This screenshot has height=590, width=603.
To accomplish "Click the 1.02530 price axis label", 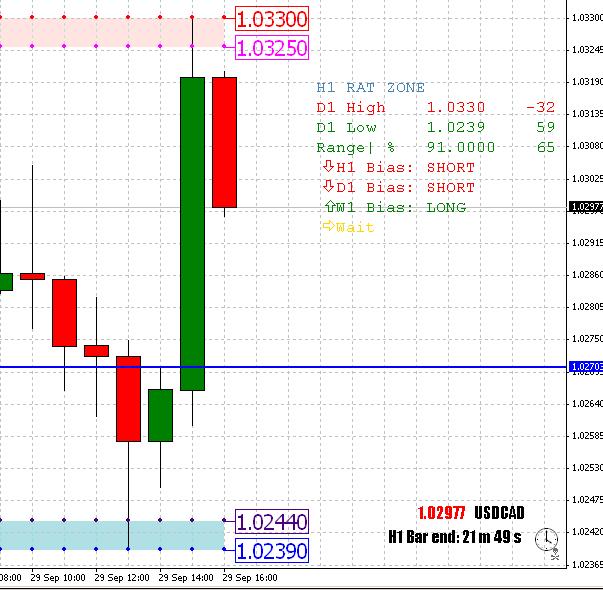I will click(x=587, y=468).
